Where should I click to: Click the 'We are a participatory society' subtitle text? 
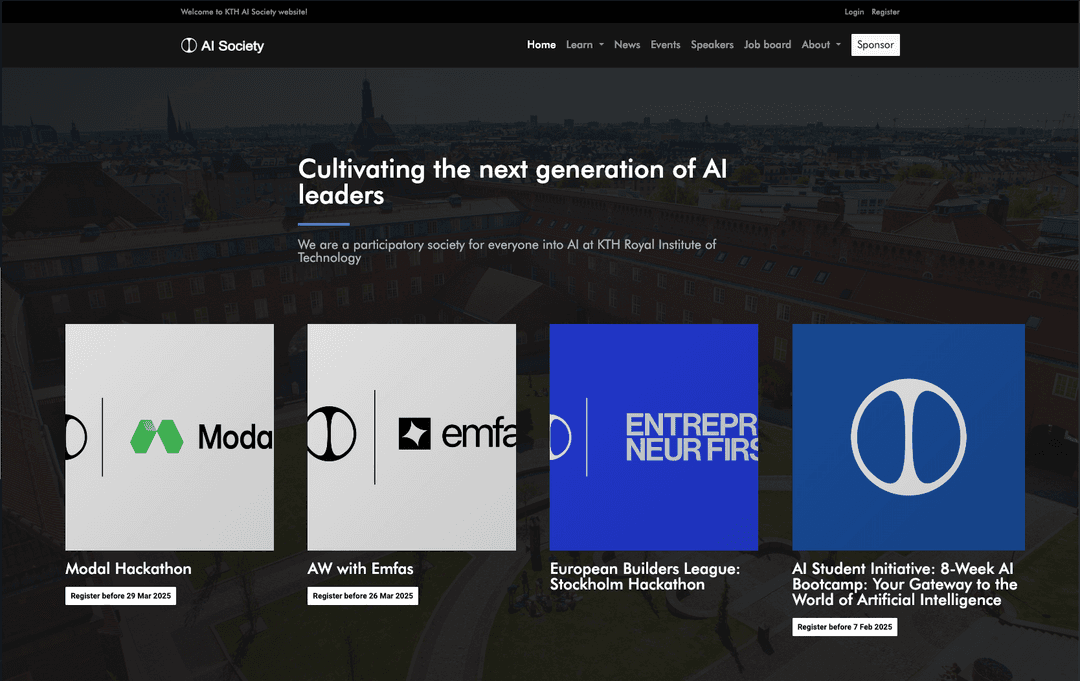(x=507, y=251)
